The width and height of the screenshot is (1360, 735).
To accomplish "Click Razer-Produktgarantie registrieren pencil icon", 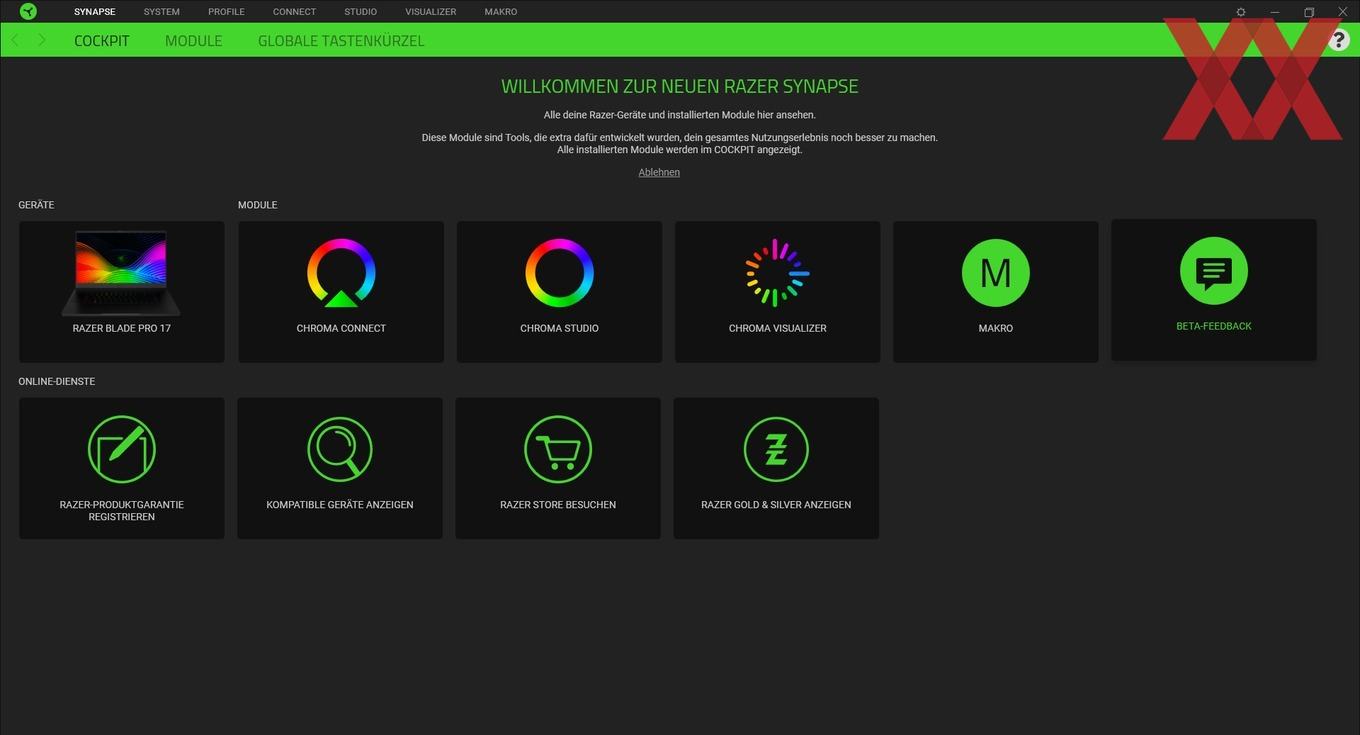I will 121,449.
